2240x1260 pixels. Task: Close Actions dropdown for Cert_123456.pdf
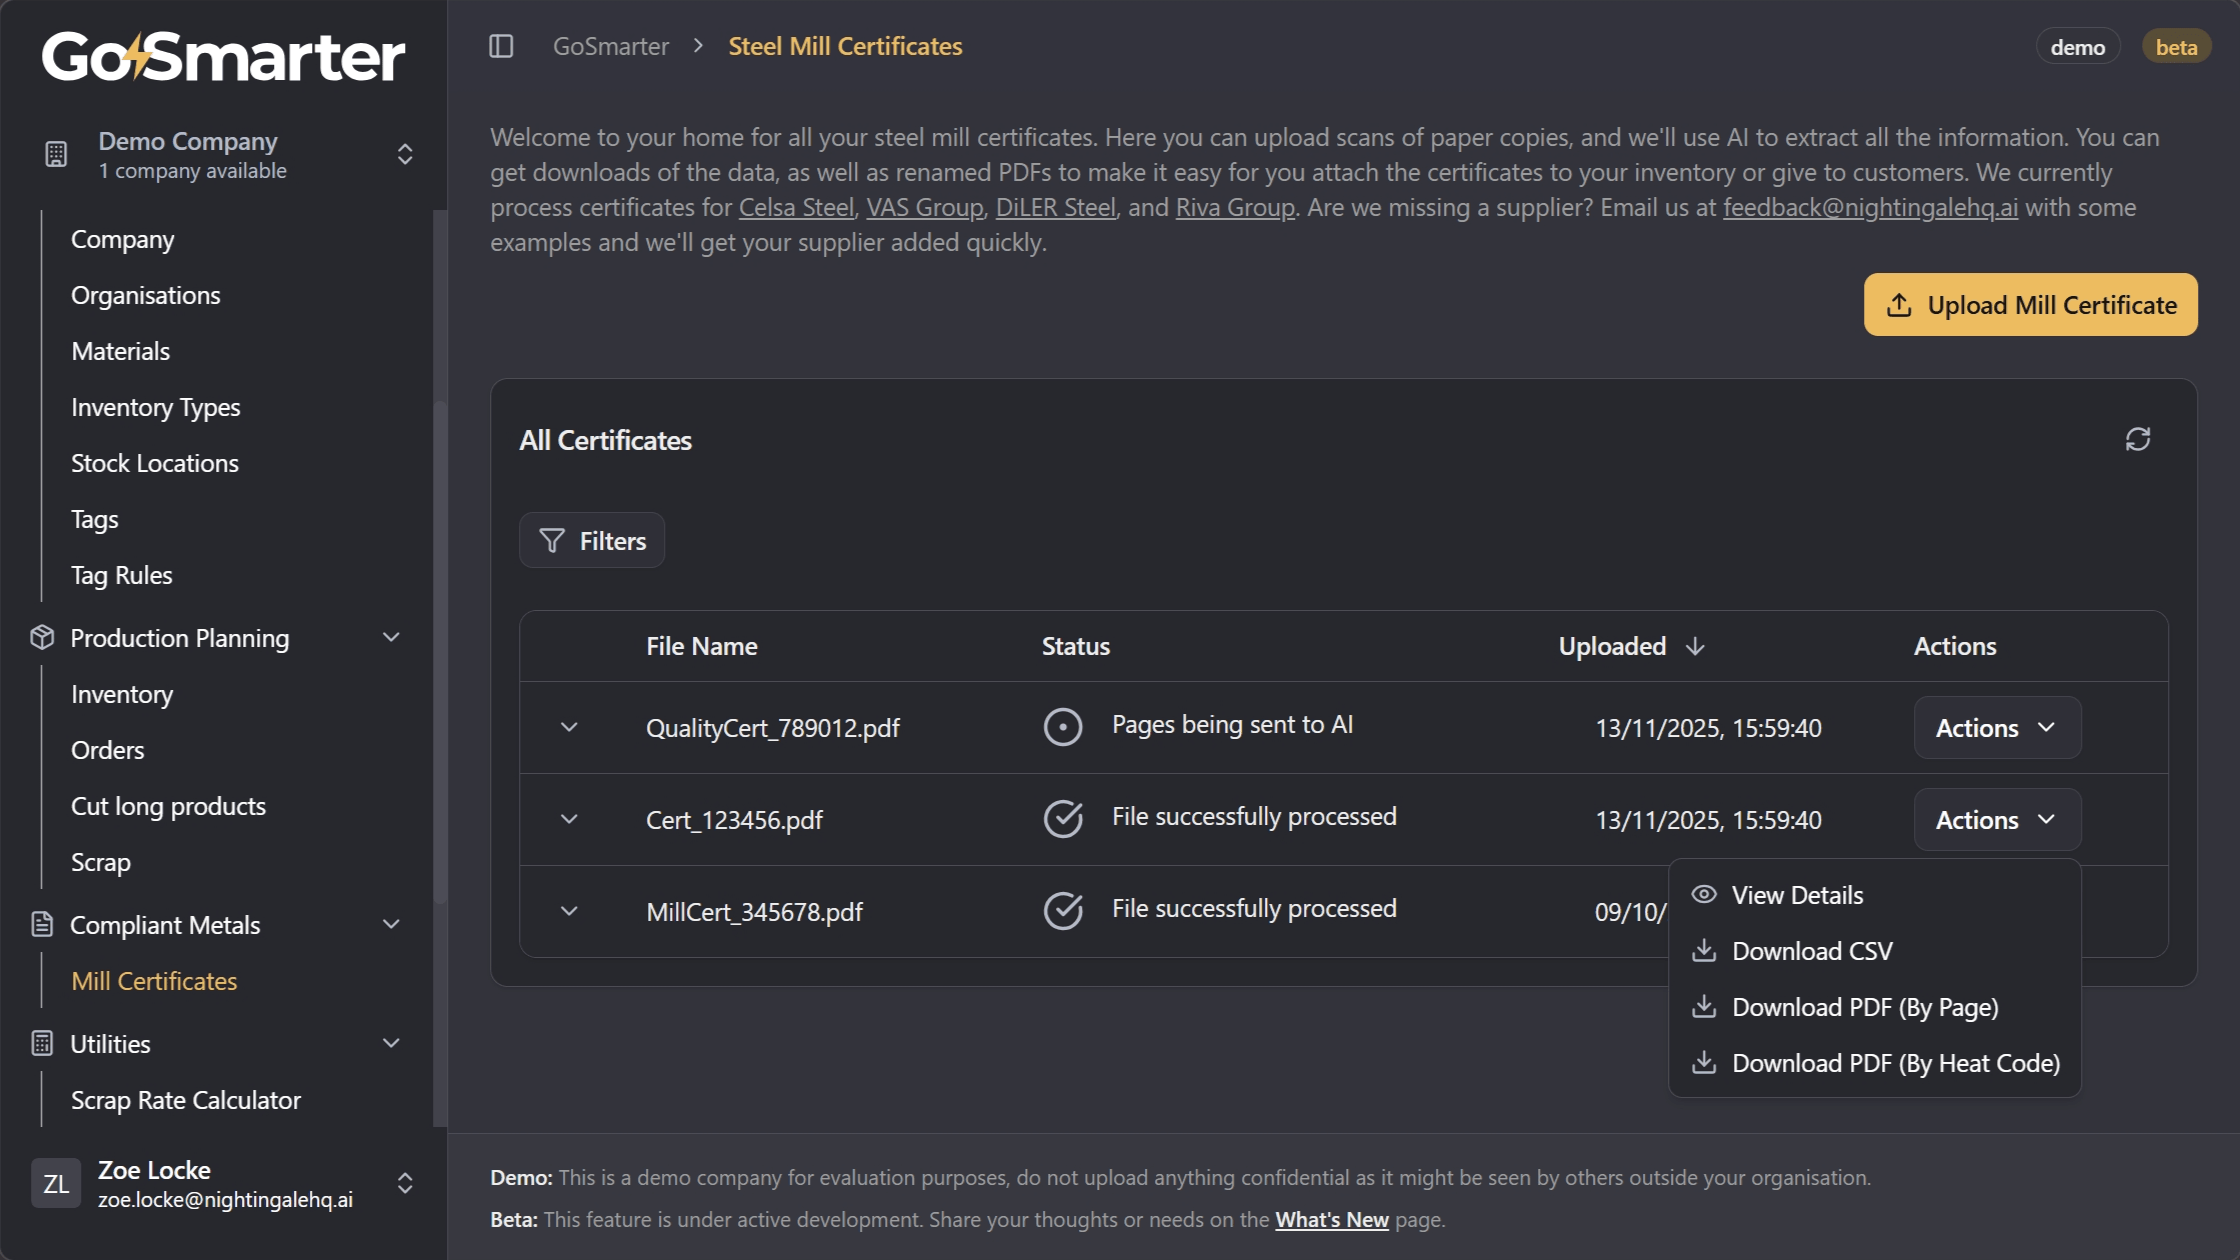[1997, 819]
